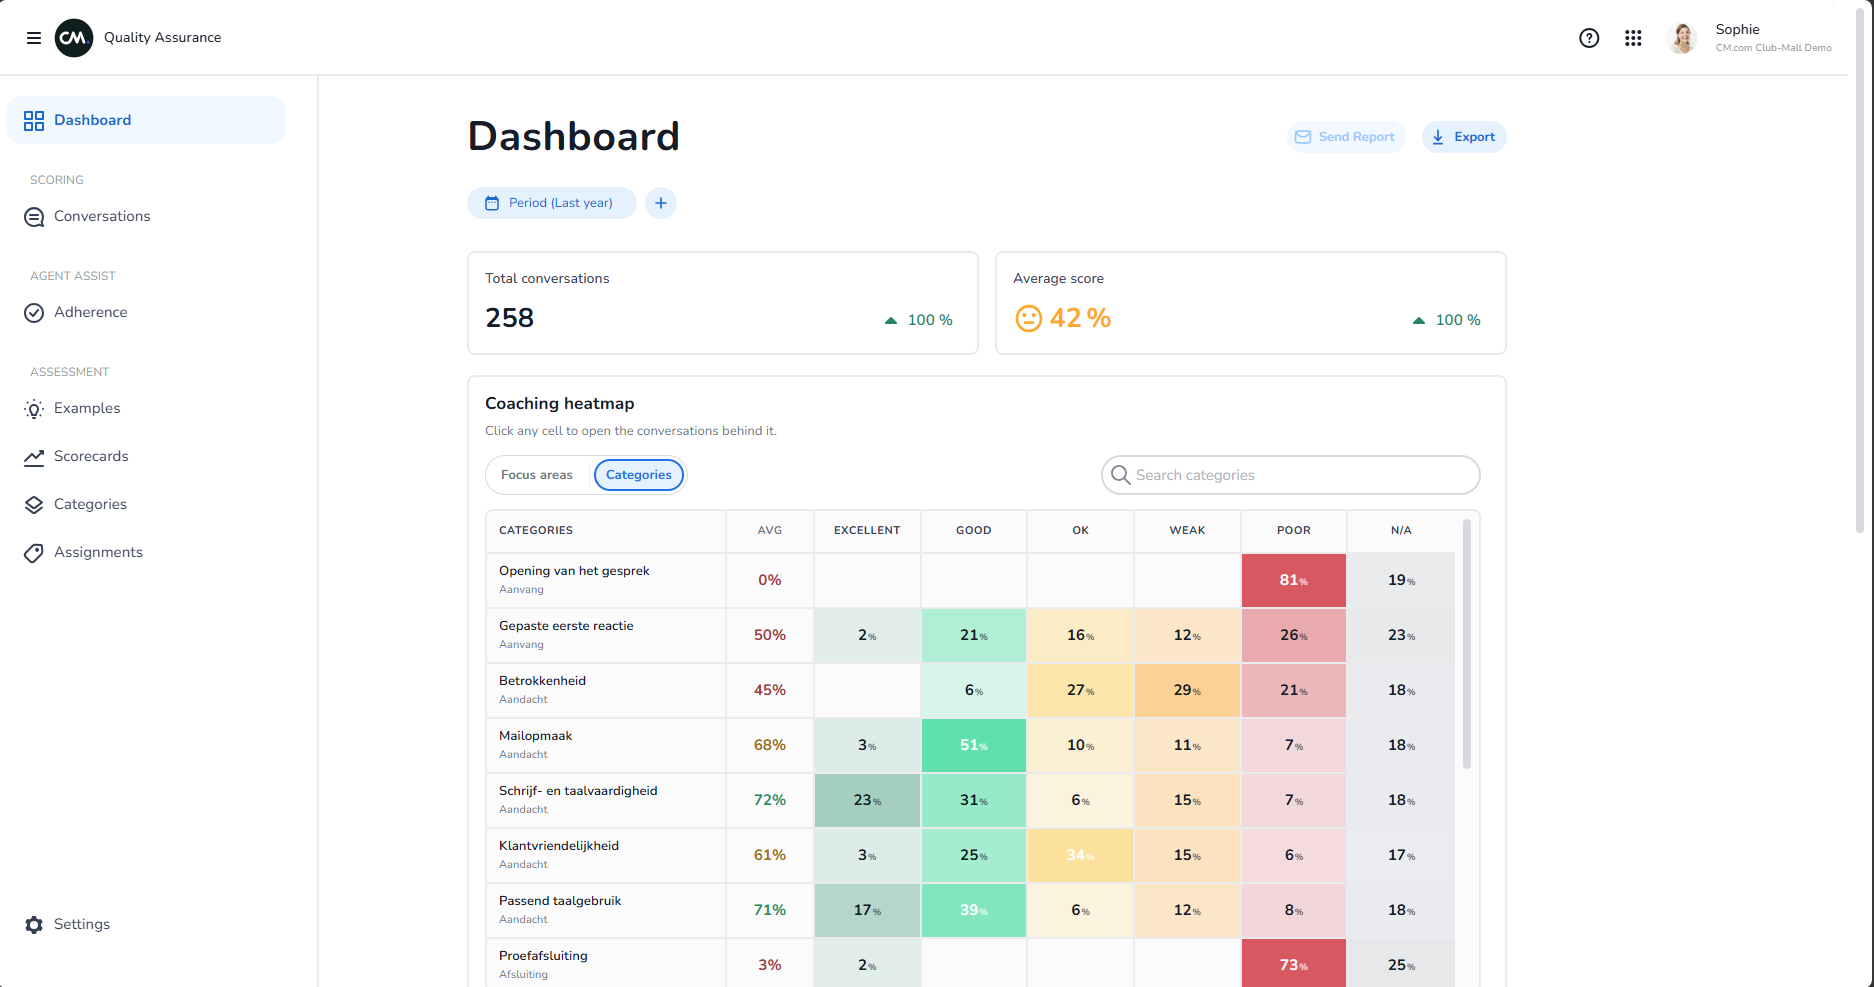Click the envelope icon in Send Report
1874x987 pixels.
(x=1303, y=137)
